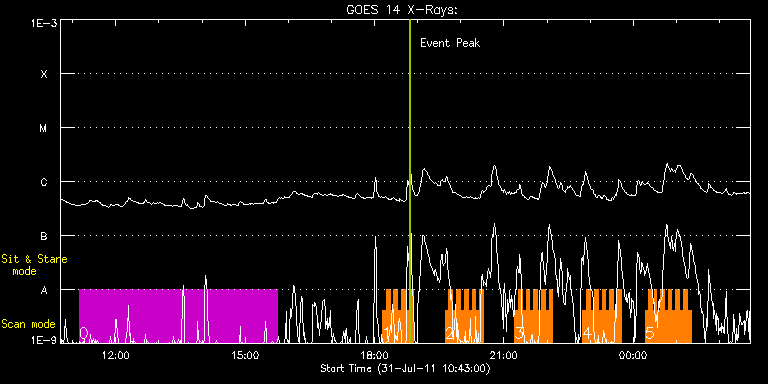Screen dimensions: 768x384
Task: Click orange raster block number 3
Action: 533,316
